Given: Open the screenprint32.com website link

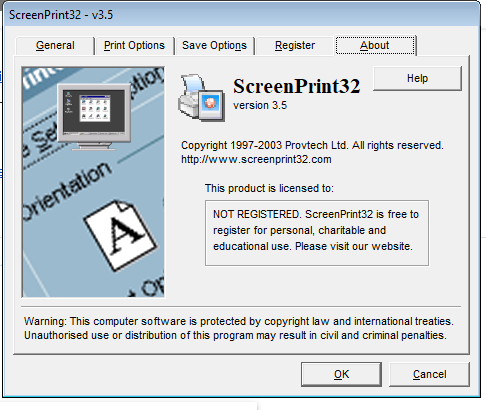Looking at the screenshot, I should 256,159.
